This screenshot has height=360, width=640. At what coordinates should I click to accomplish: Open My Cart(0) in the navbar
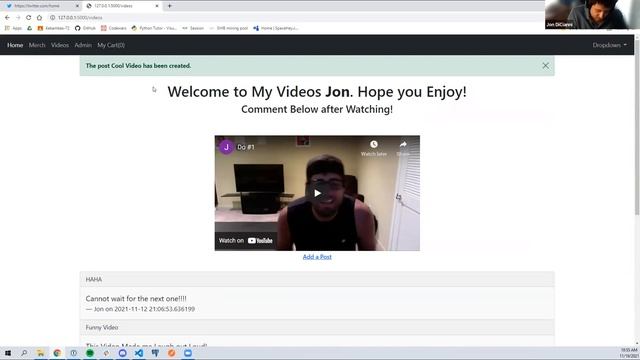tap(111, 45)
